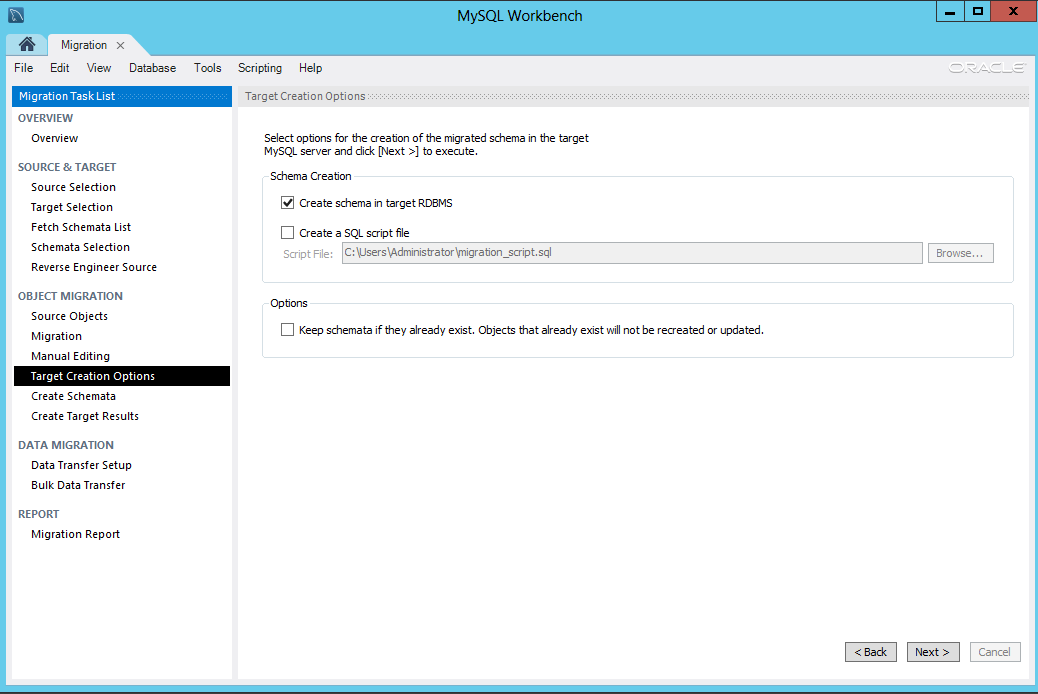Open 'Data Transfer Setup' step
The height and width of the screenshot is (694, 1038).
point(81,465)
